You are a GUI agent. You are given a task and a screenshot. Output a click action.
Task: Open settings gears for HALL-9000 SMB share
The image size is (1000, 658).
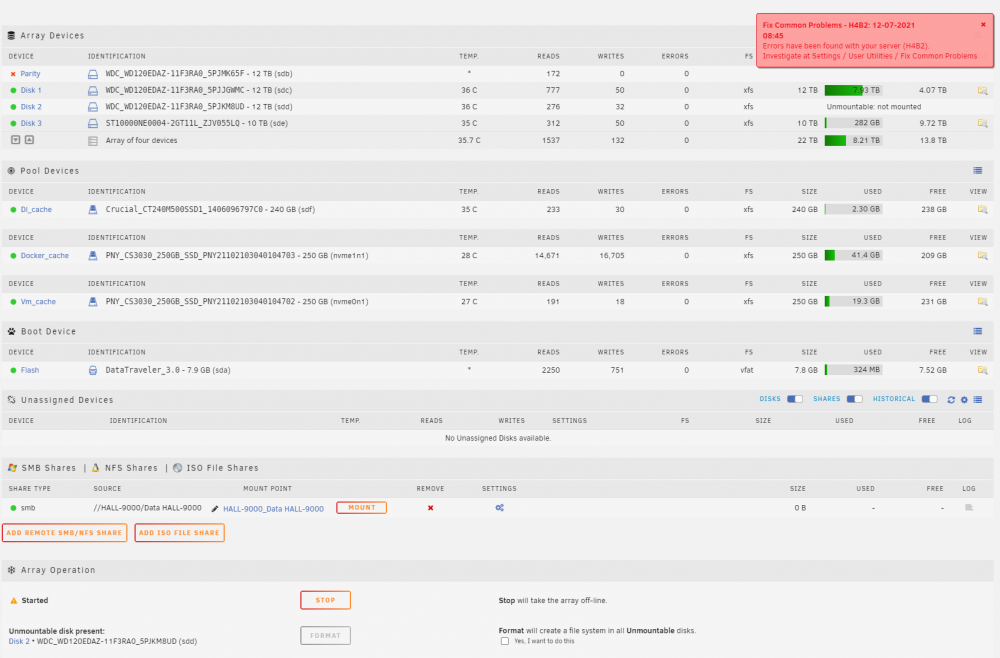499,508
